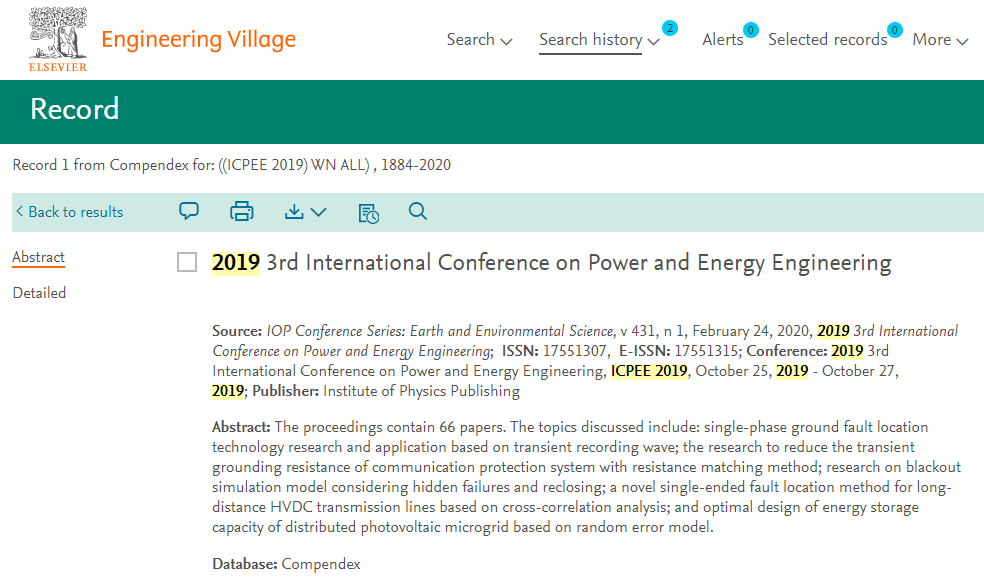
Task: Print this record with printer icon
Action: (242, 211)
